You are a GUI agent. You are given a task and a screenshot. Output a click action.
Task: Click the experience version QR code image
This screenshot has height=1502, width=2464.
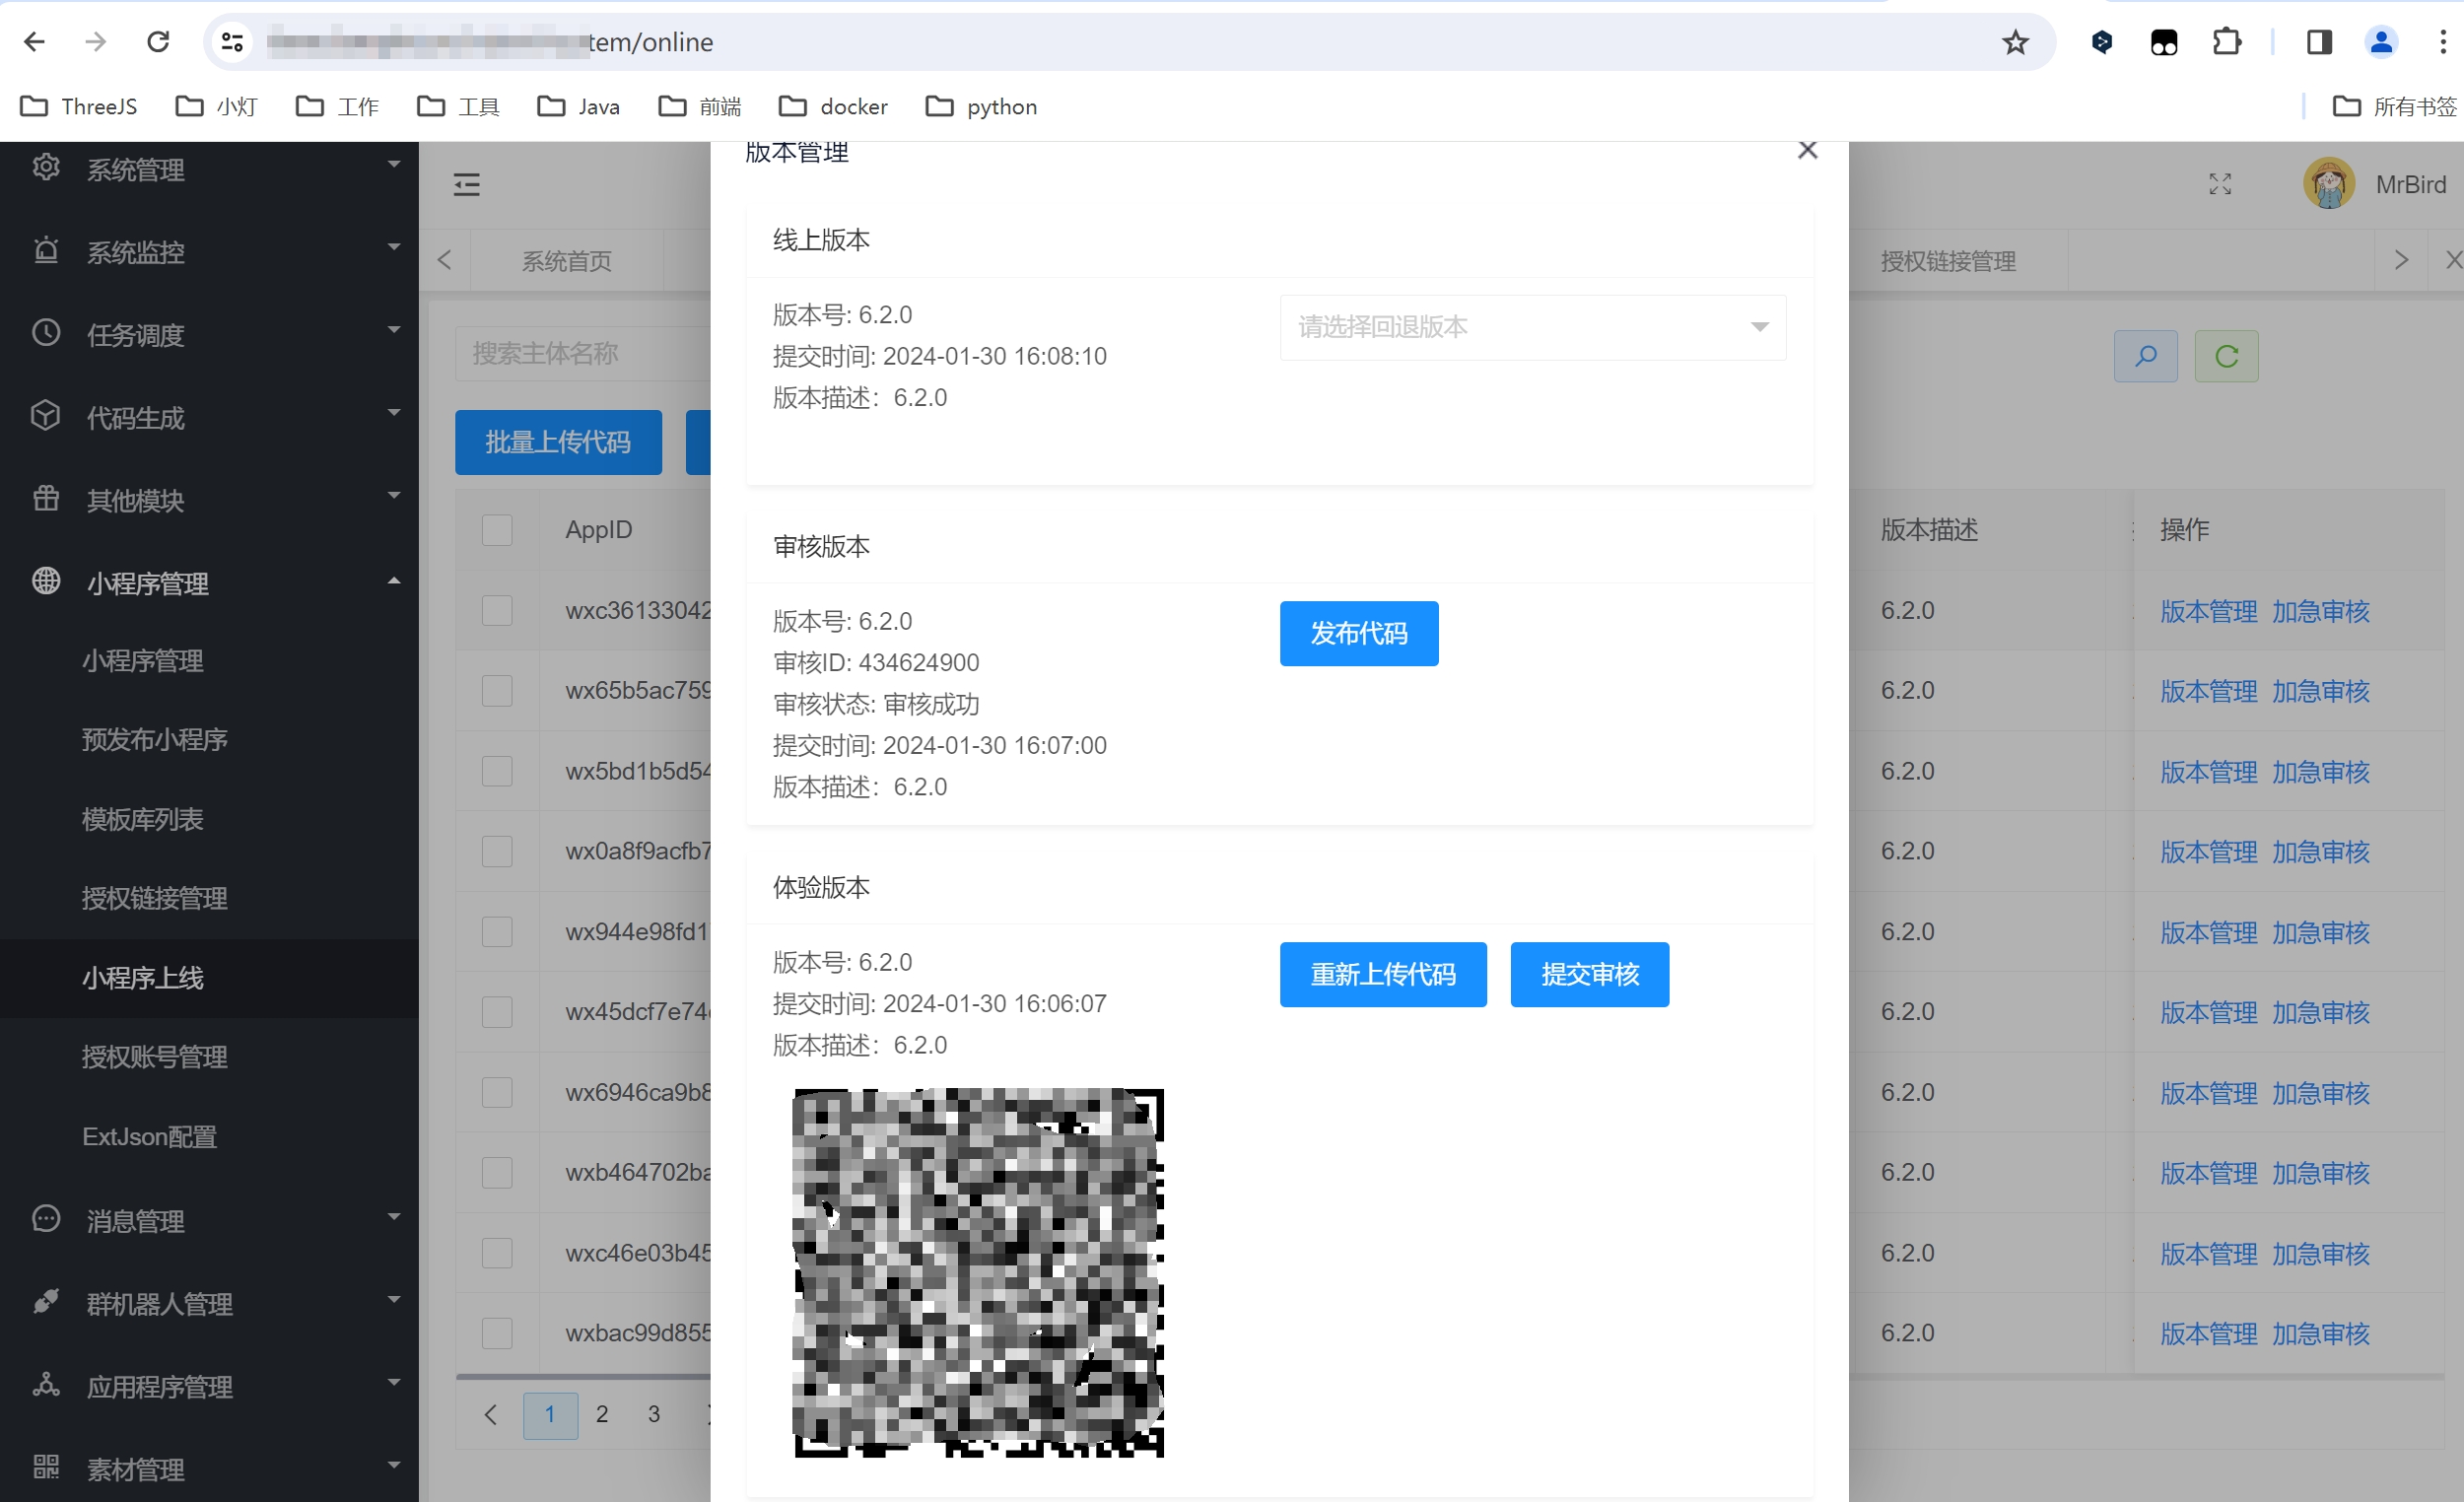978,1272
